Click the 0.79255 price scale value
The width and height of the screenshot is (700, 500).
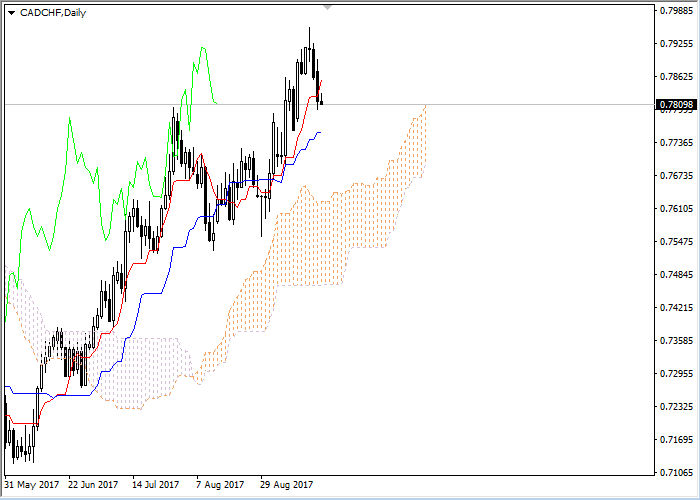click(x=677, y=43)
